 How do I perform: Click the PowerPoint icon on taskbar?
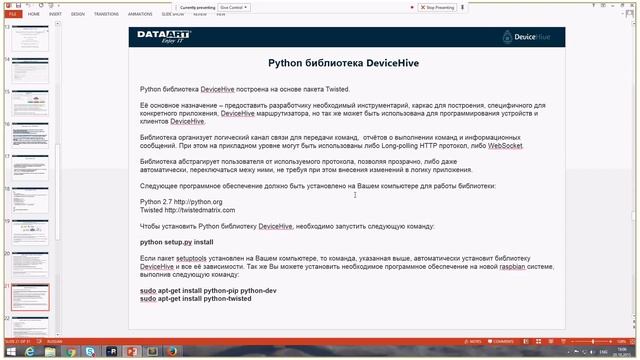131,351
